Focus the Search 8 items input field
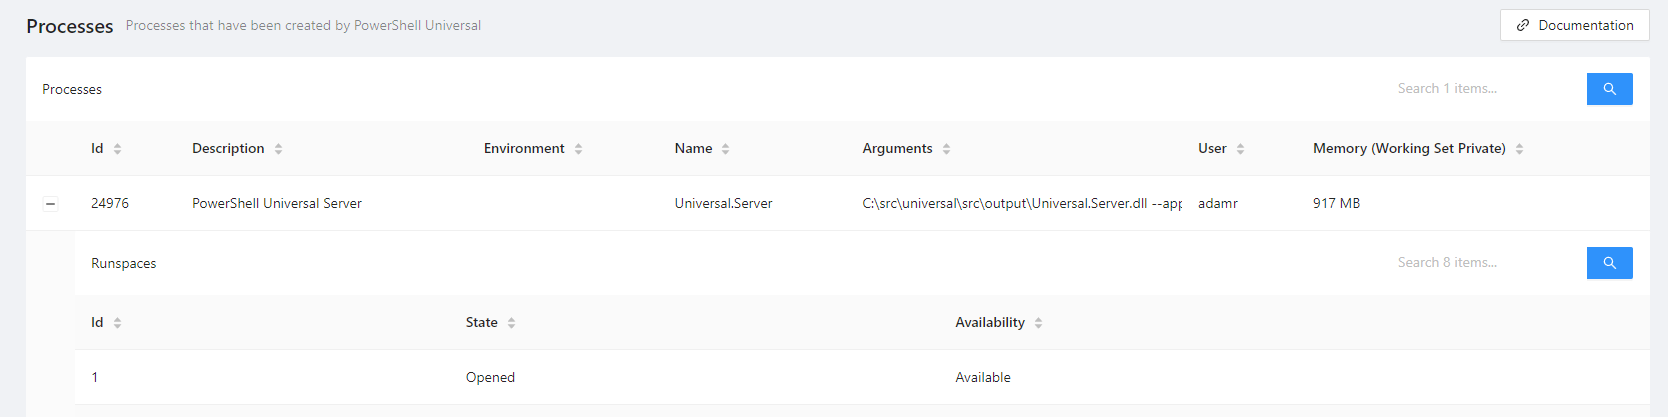Screen dimensions: 1668x417 [1484, 263]
